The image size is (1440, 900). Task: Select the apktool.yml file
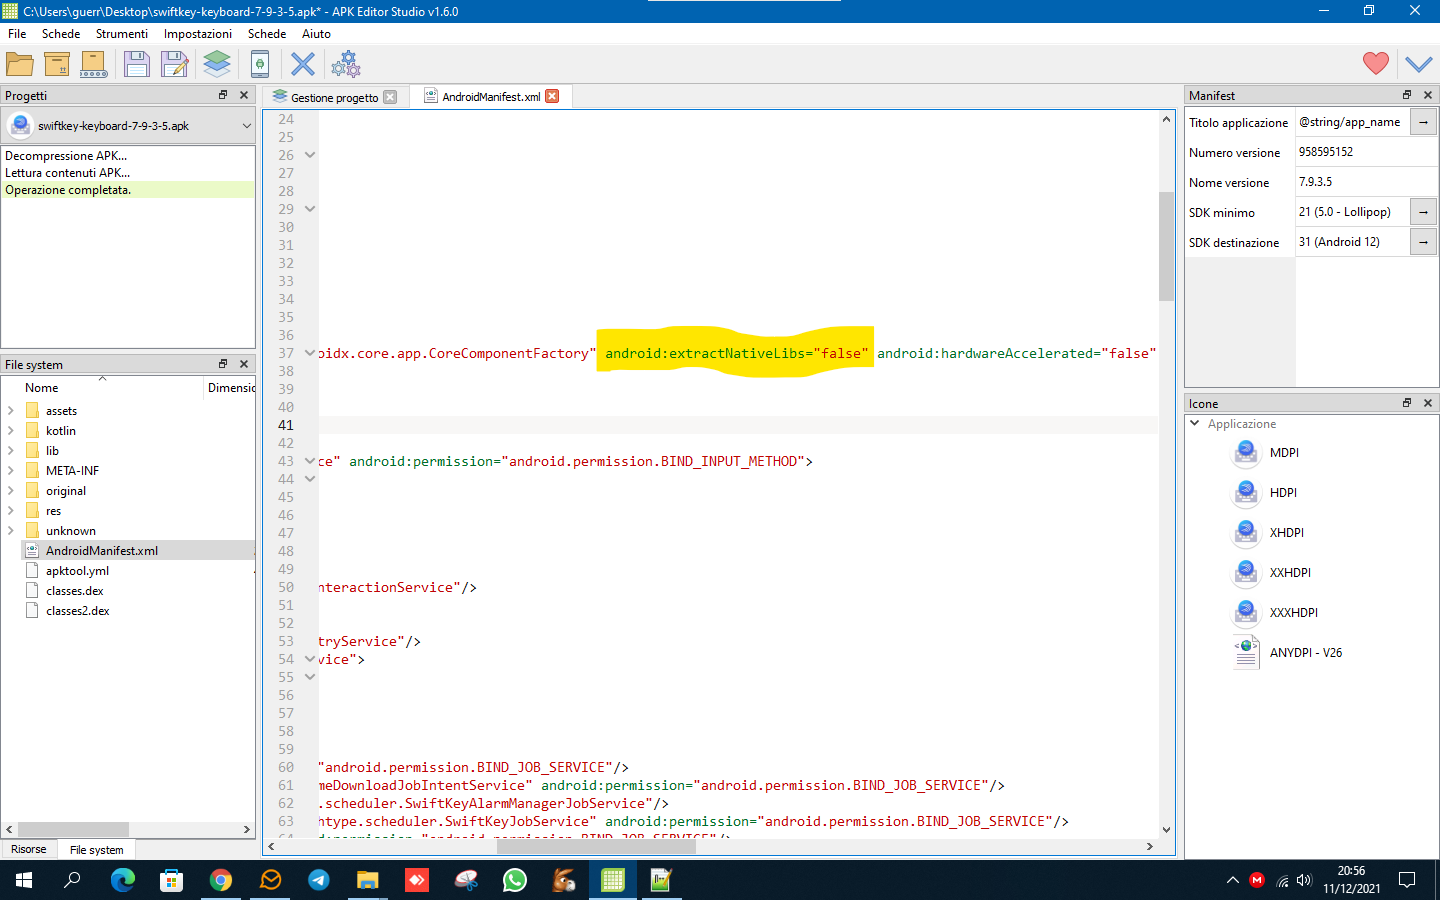coord(77,571)
